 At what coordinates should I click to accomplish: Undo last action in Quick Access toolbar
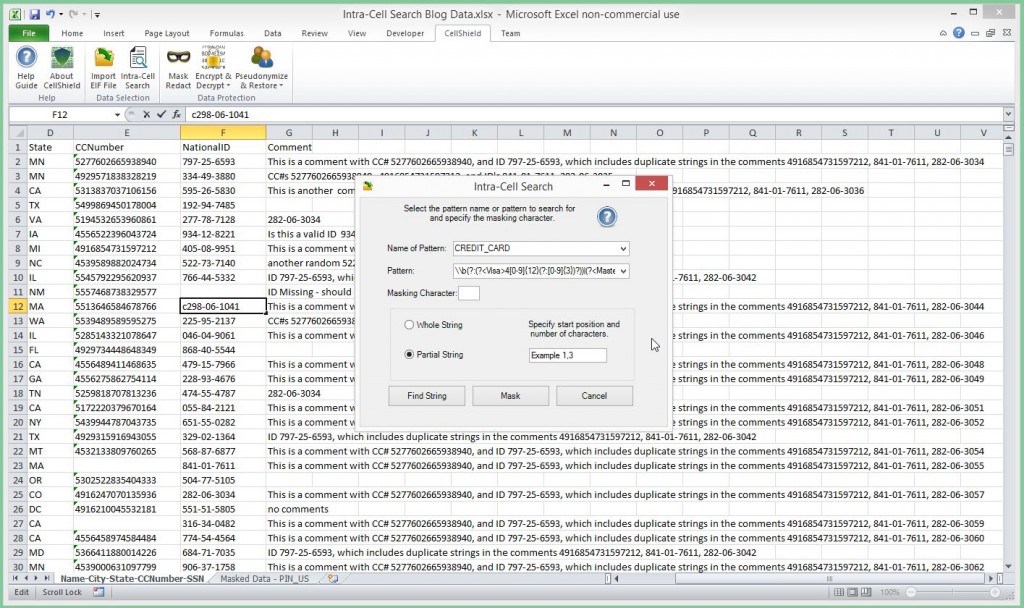click(x=50, y=14)
